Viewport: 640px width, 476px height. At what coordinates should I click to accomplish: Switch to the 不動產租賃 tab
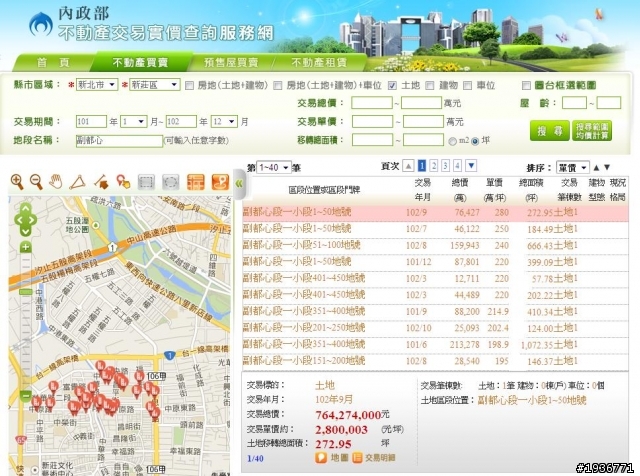click(319, 62)
